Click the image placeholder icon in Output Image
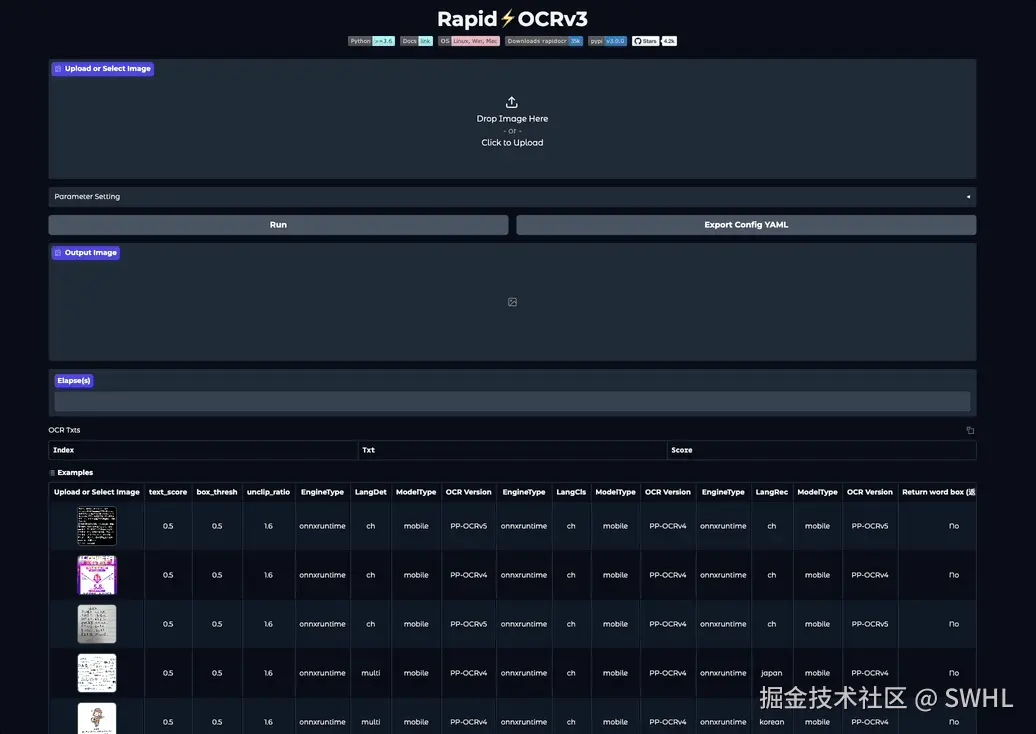Image resolution: width=1036 pixels, height=734 pixels. 512,302
